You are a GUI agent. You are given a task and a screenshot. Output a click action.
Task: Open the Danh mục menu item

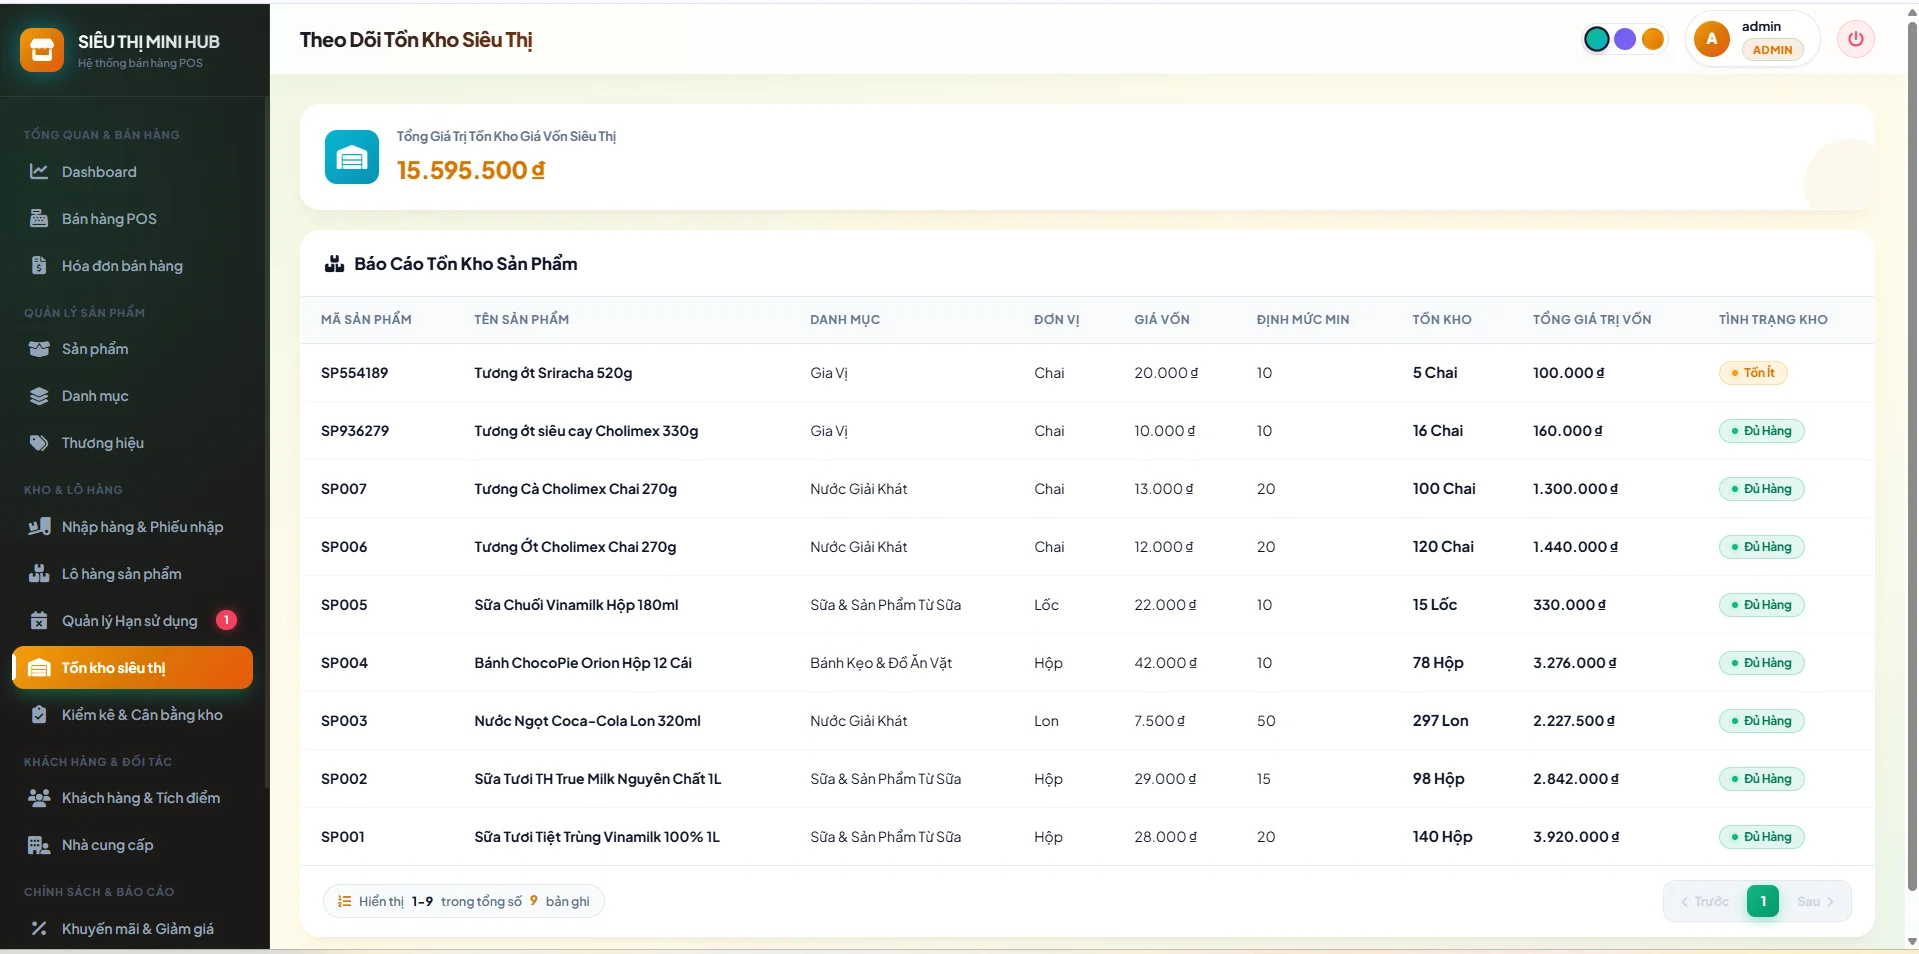(x=133, y=396)
